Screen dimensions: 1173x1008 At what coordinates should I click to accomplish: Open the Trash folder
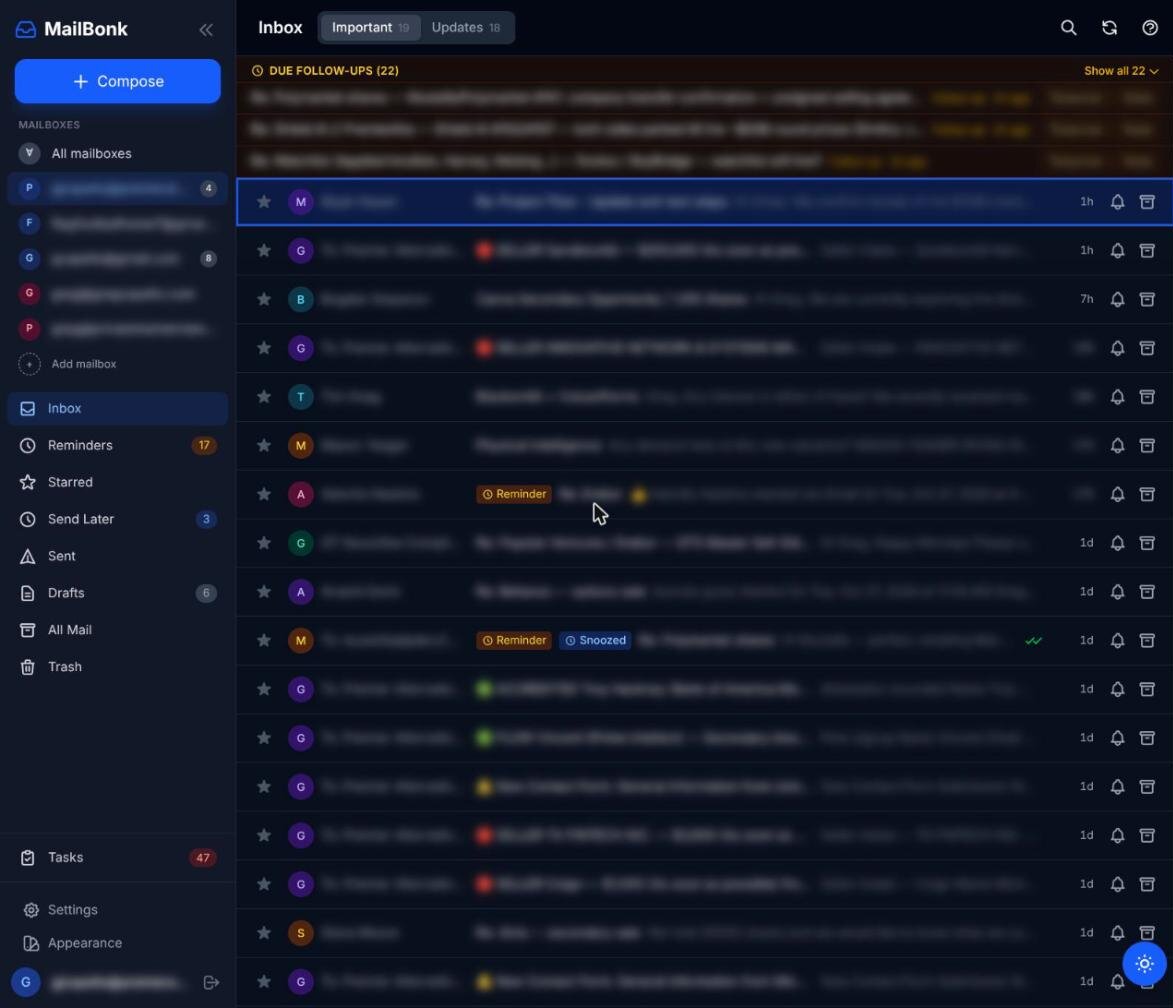click(117, 667)
